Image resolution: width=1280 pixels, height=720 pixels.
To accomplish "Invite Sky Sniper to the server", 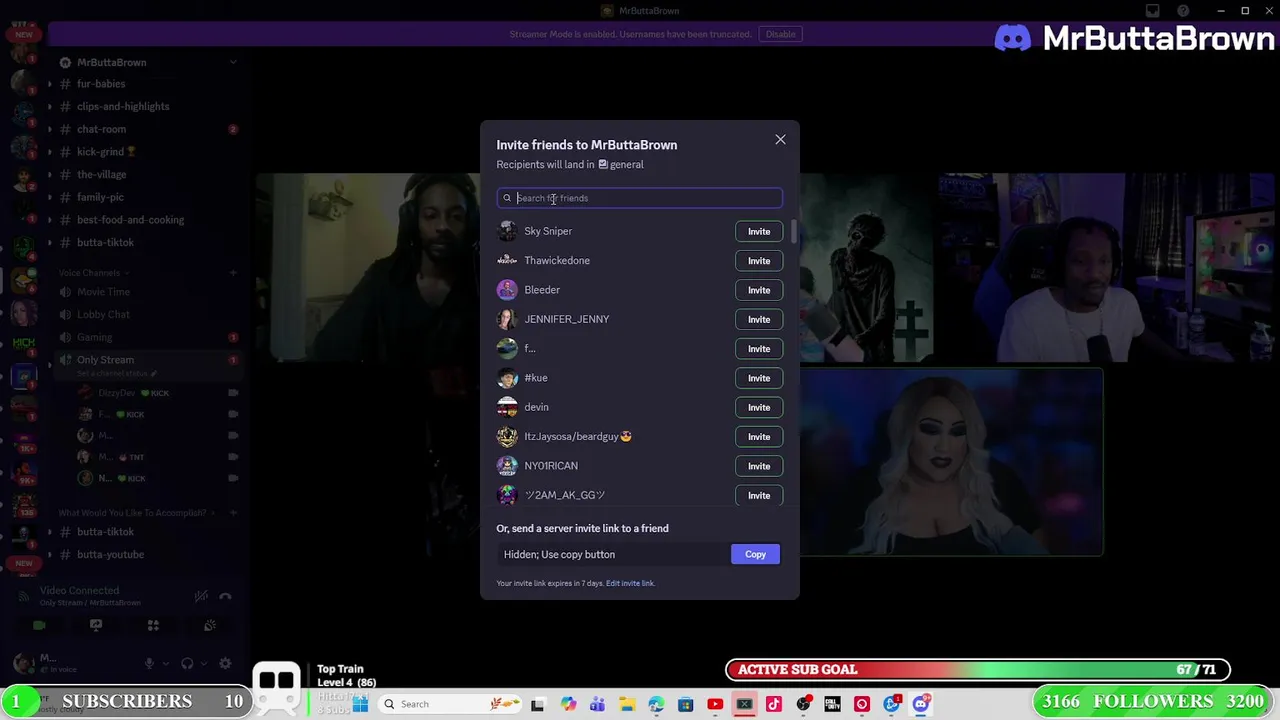I will coord(759,231).
